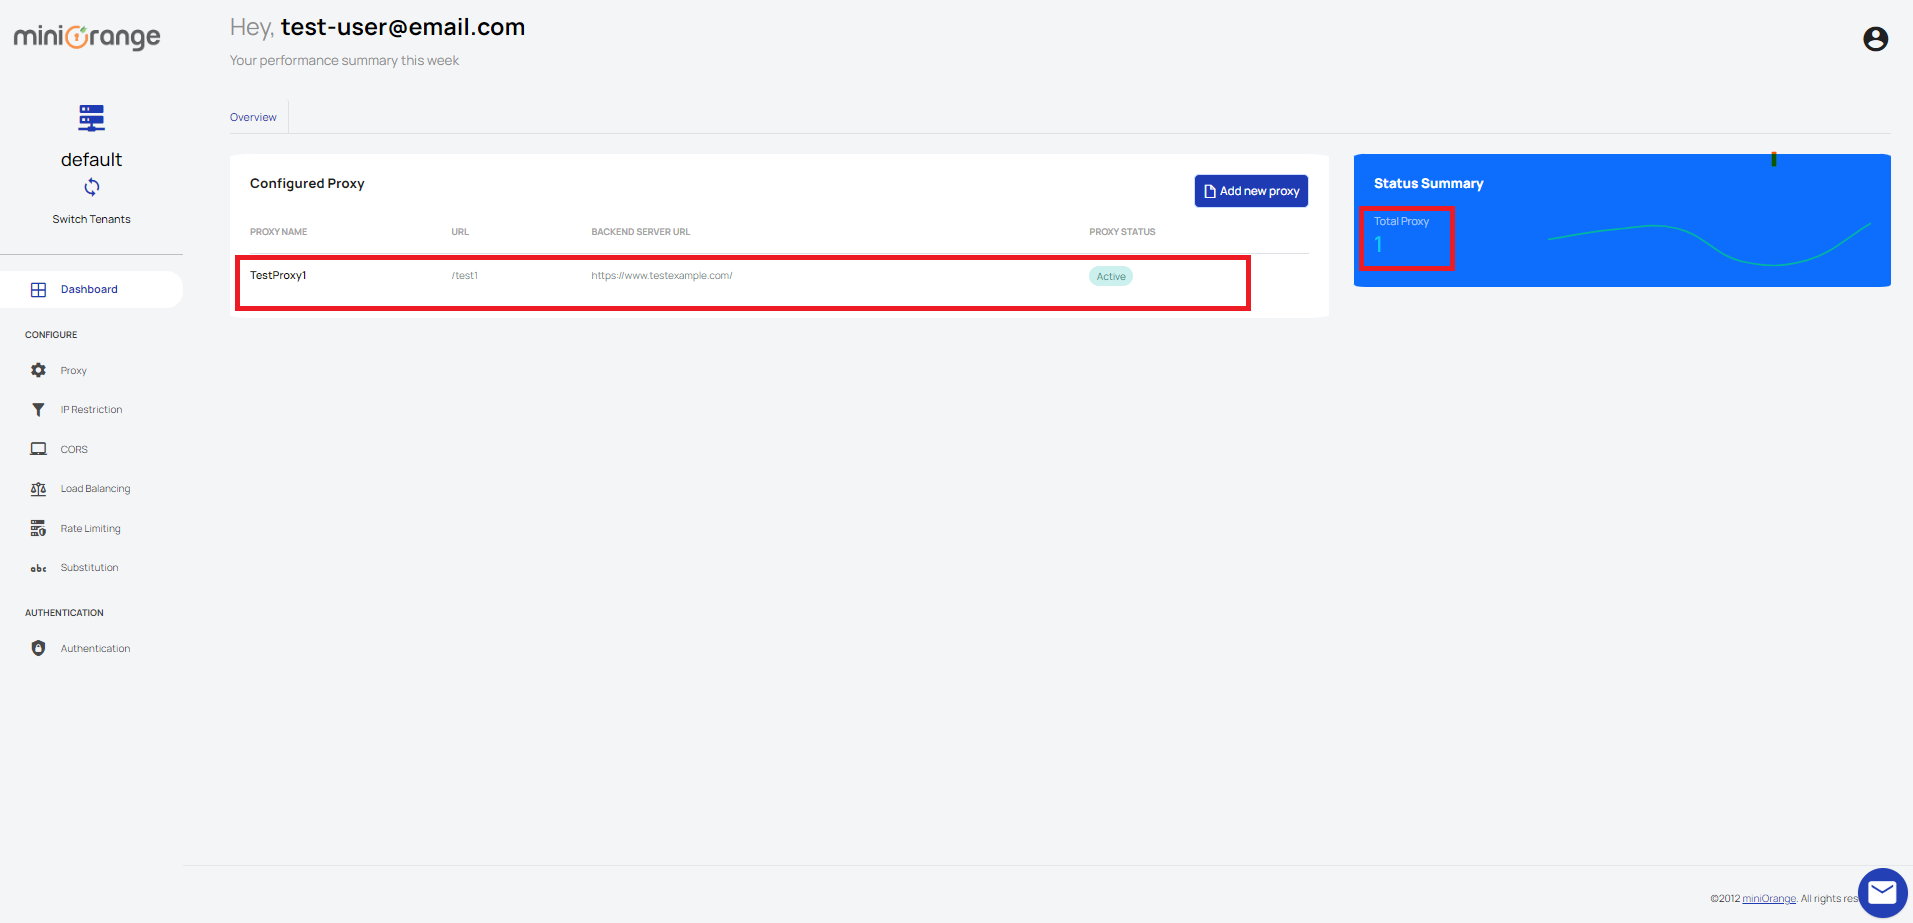
Task: Select the CORS menu item
Action: [74, 449]
